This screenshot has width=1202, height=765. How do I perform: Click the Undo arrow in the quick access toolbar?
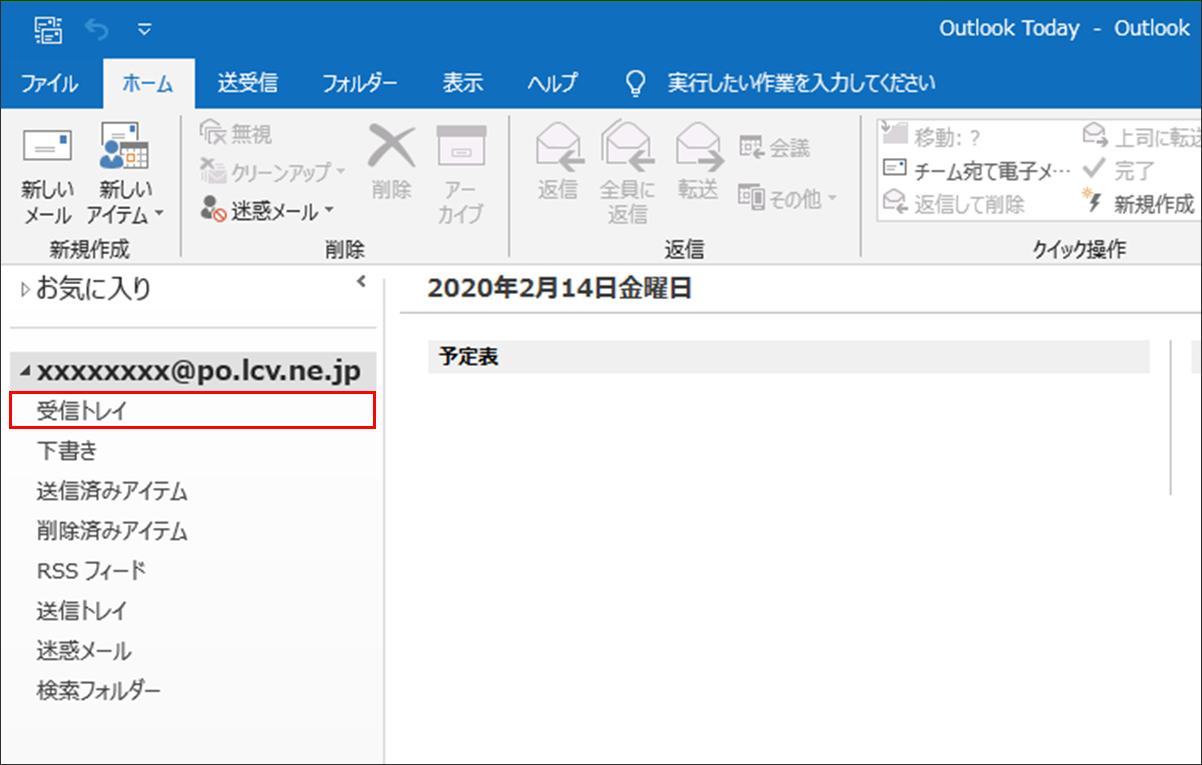click(97, 28)
